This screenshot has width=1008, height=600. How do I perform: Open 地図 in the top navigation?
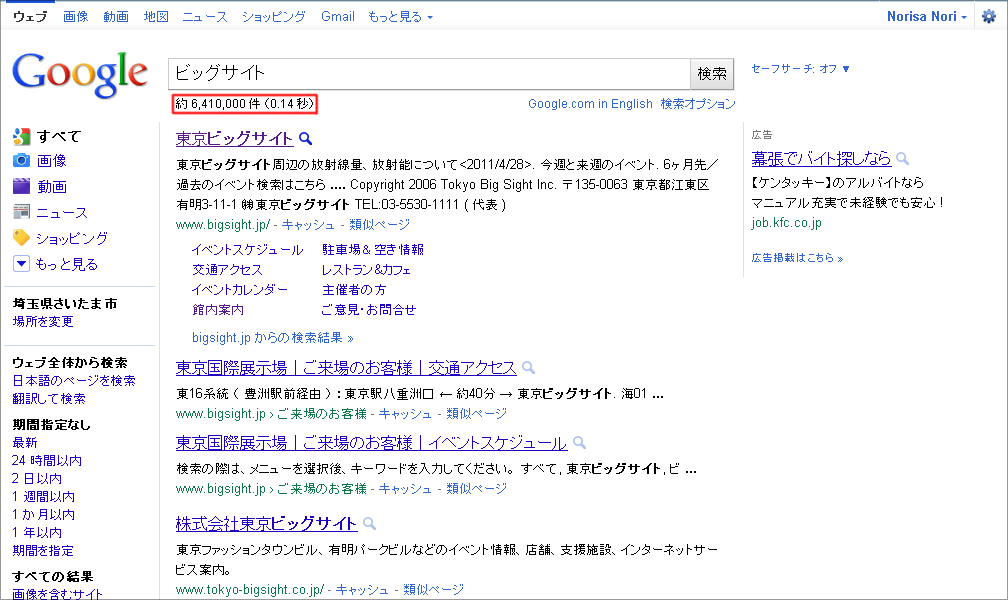(x=156, y=17)
